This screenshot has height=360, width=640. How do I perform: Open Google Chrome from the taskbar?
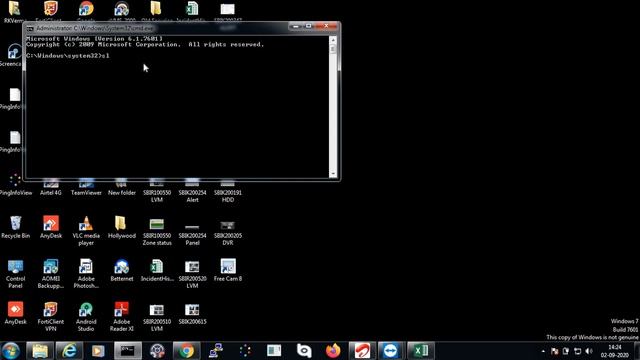[x=187, y=351]
